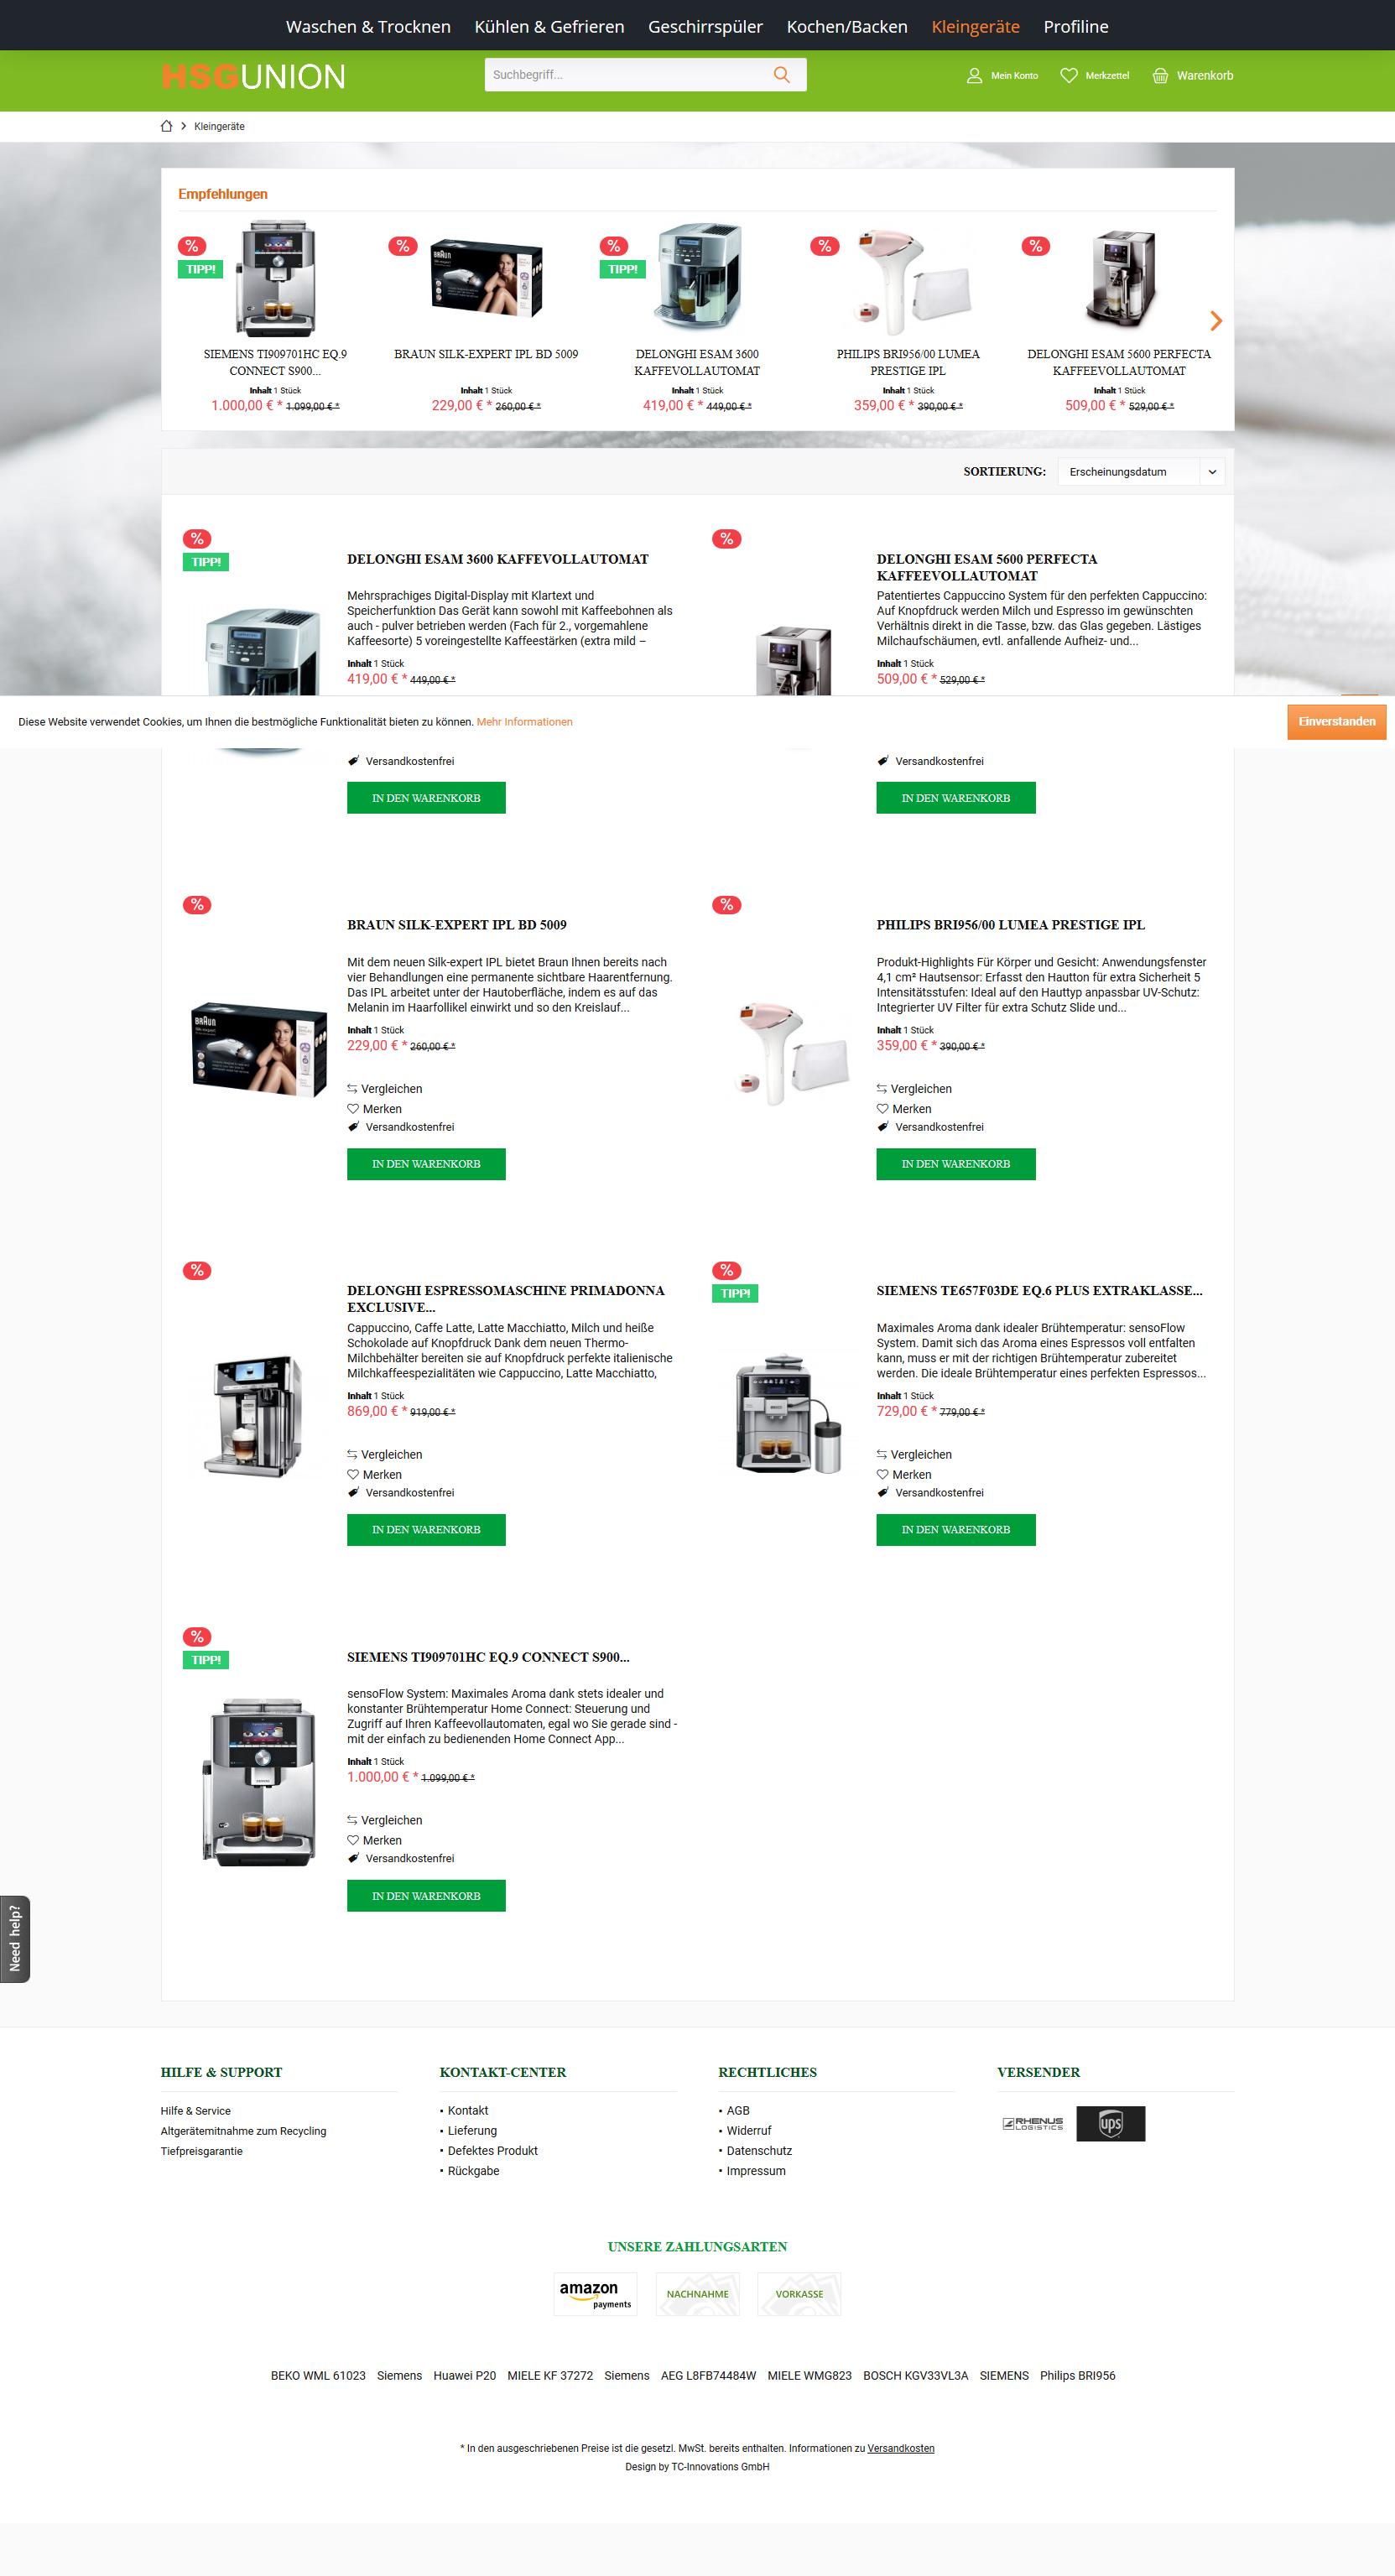Click the UPS shipper logo

pyautogui.click(x=1110, y=2123)
